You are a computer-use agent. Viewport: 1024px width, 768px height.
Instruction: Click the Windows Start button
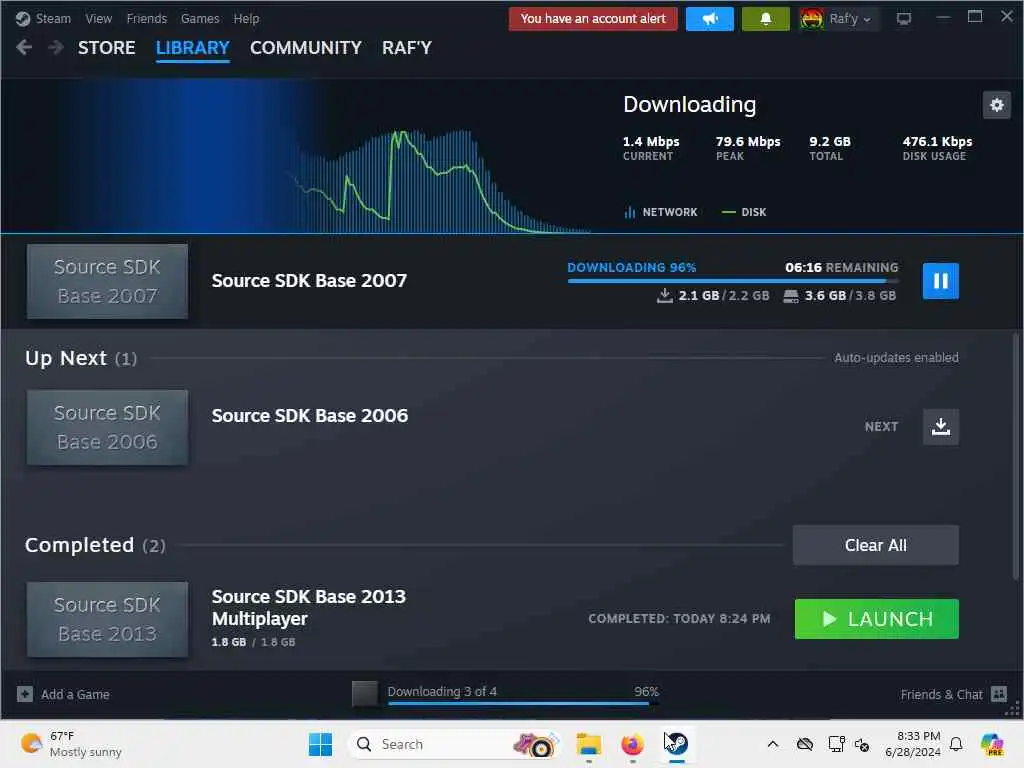click(320, 744)
